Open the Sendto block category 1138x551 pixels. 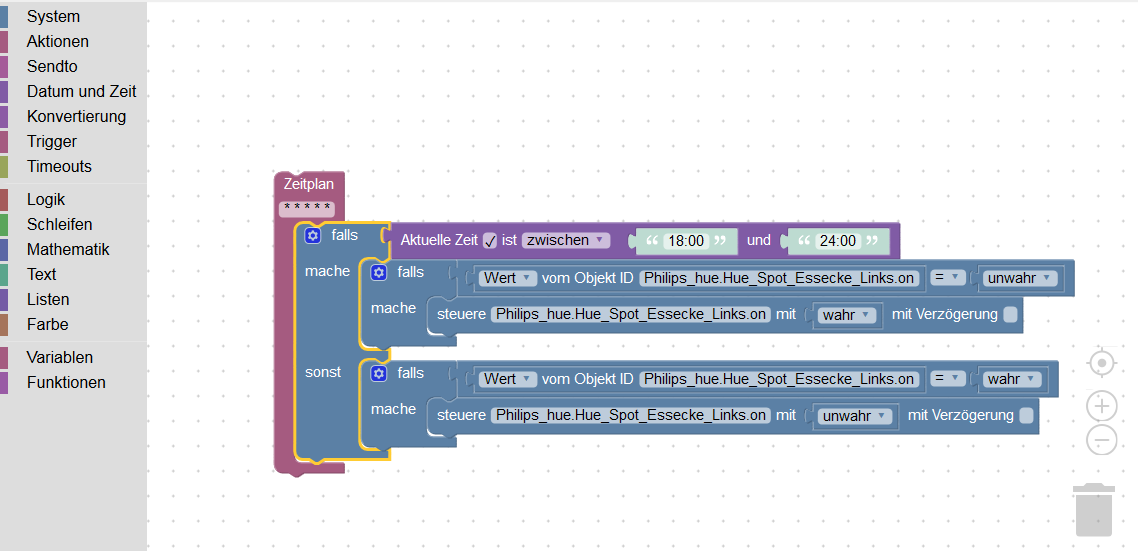[73, 66]
